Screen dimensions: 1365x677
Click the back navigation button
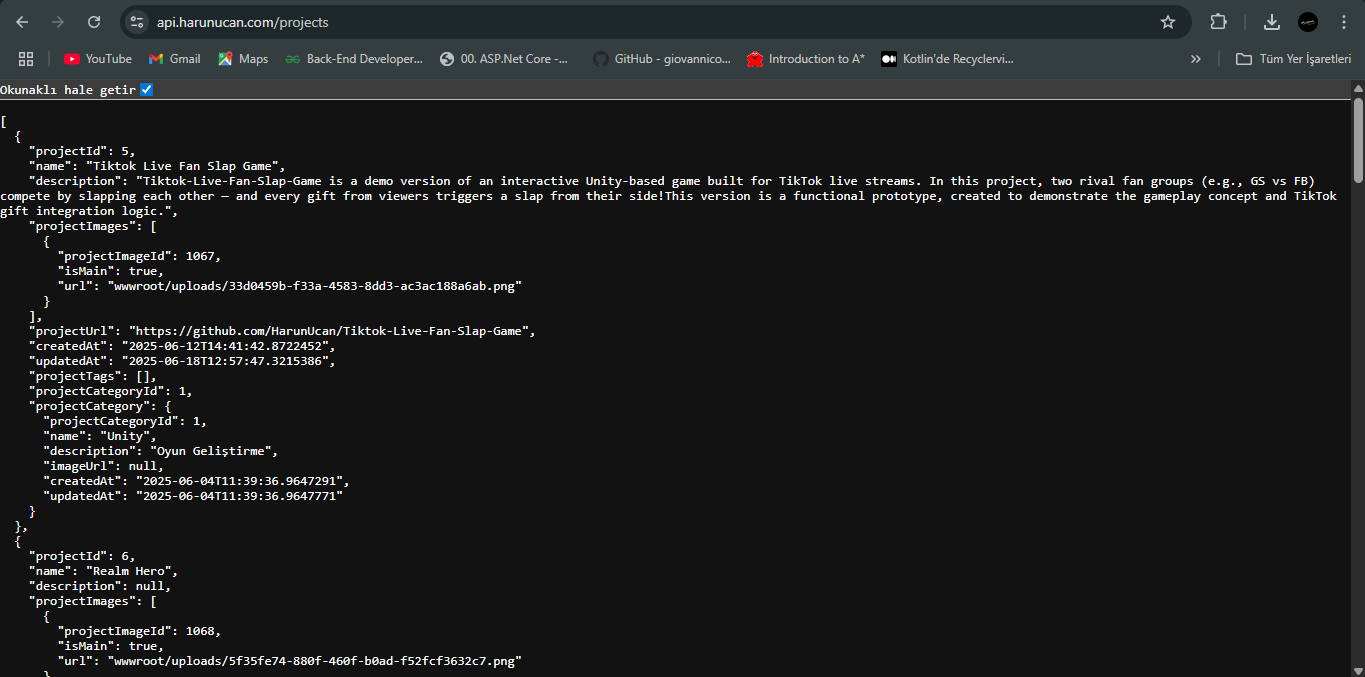tap(22, 21)
